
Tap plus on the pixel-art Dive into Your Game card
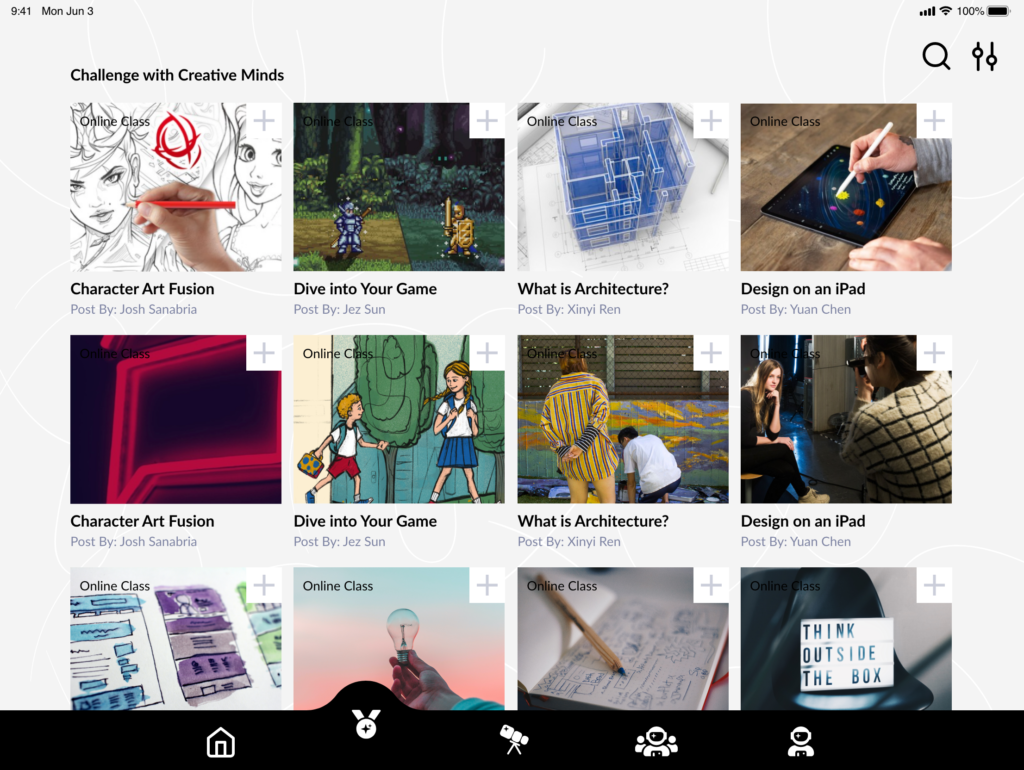487,121
